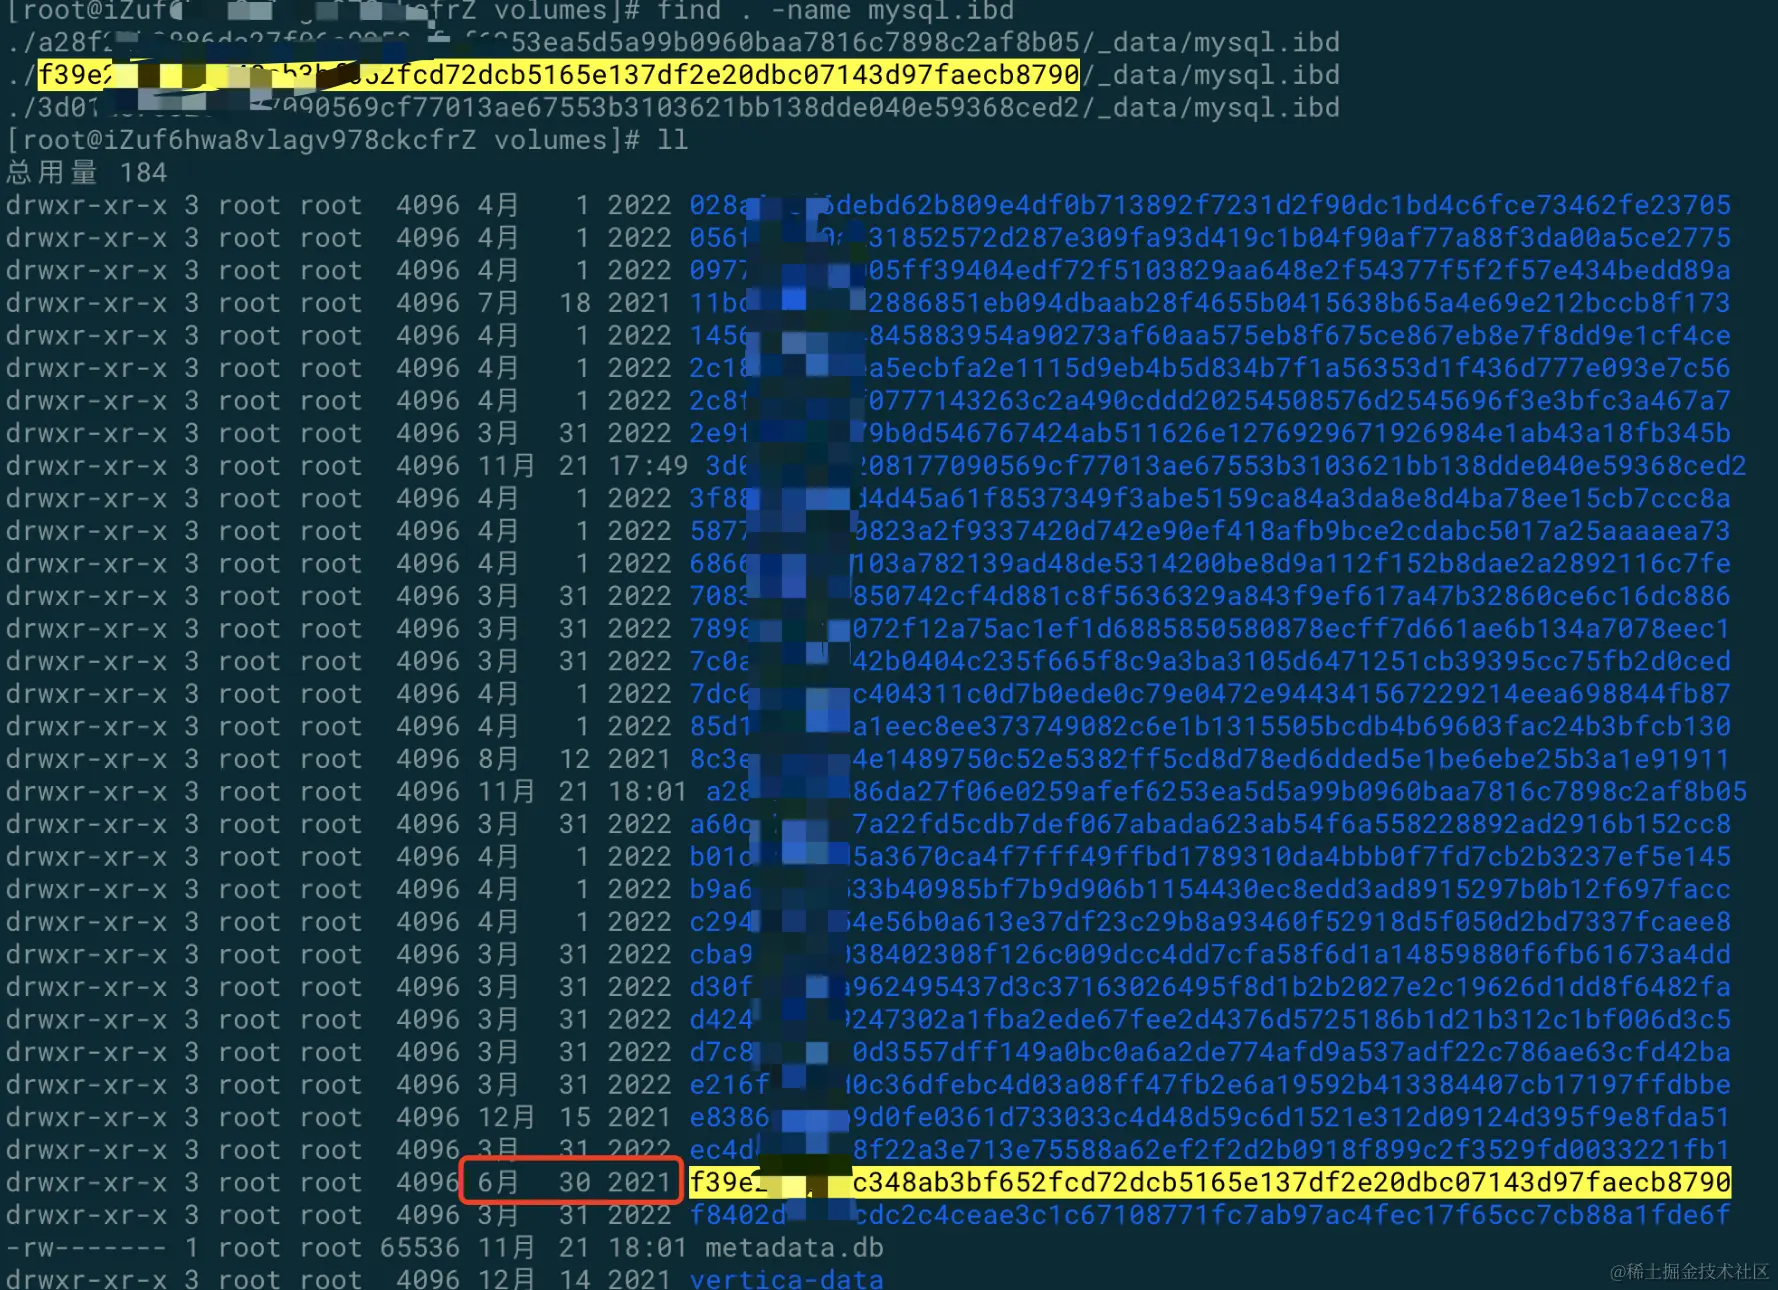Screen dimensions: 1778x1290
Task: Select the 'll' command on the prompt line
Action: pyautogui.click(x=673, y=140)
